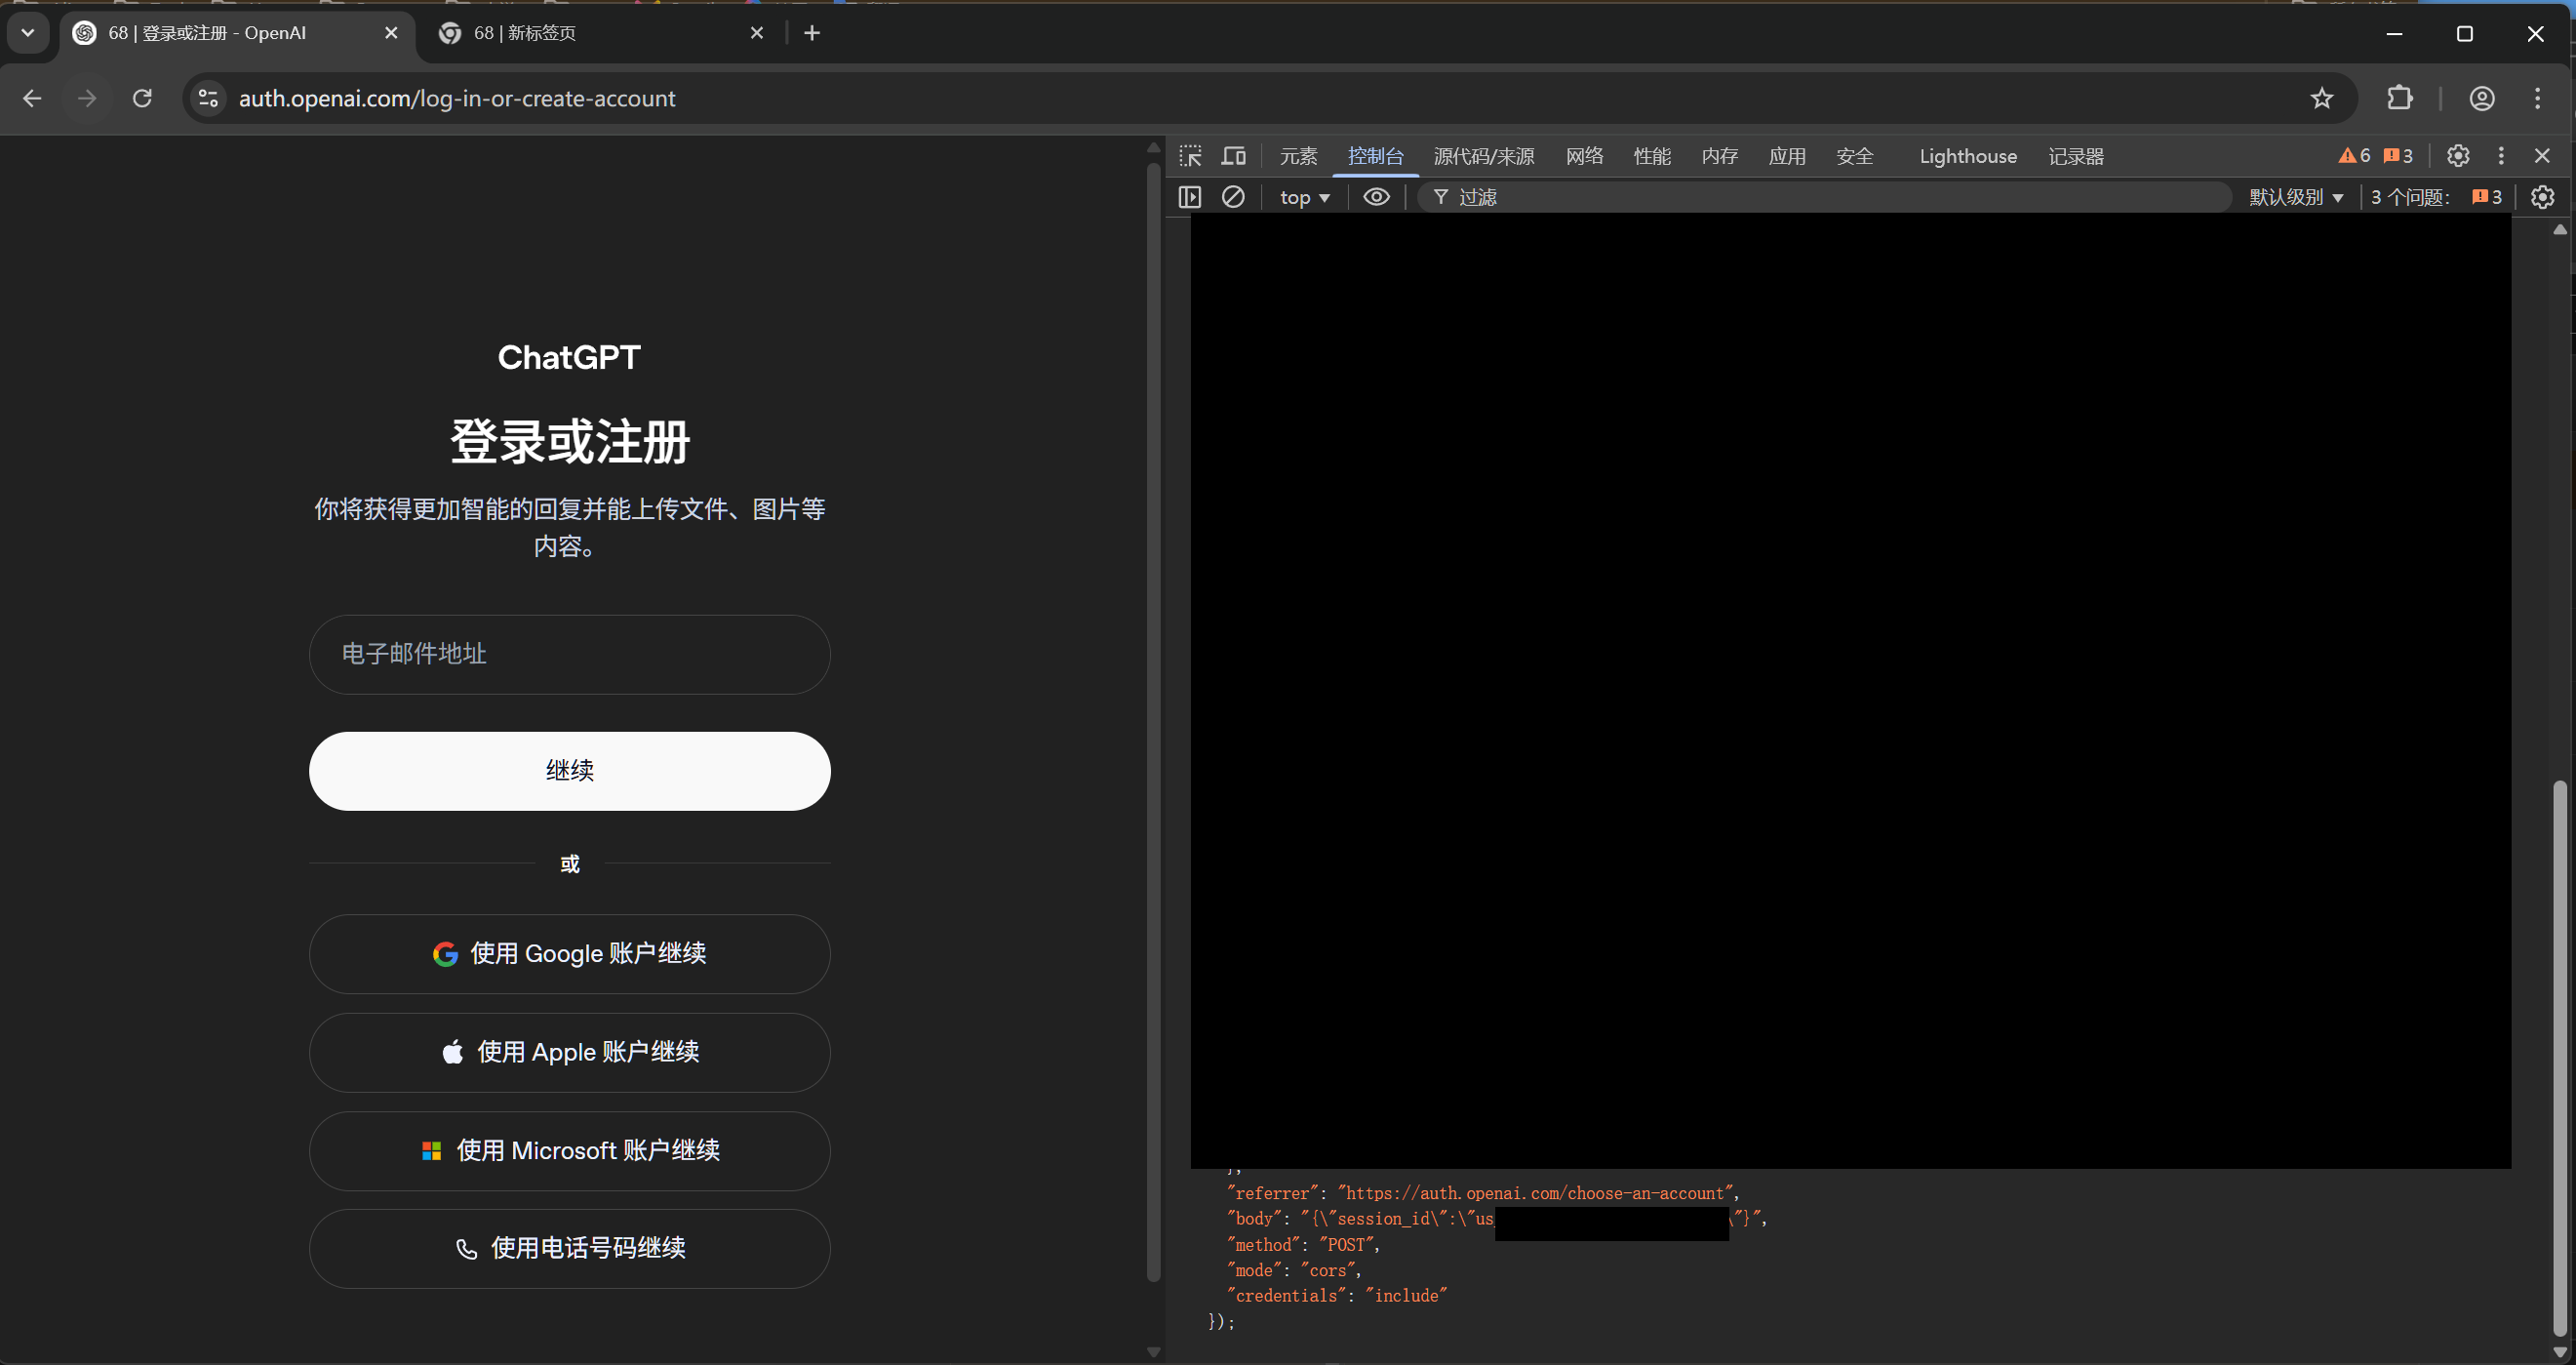Reload the current page
The width and height of the screenshot is (2576, 1365).
142,98
